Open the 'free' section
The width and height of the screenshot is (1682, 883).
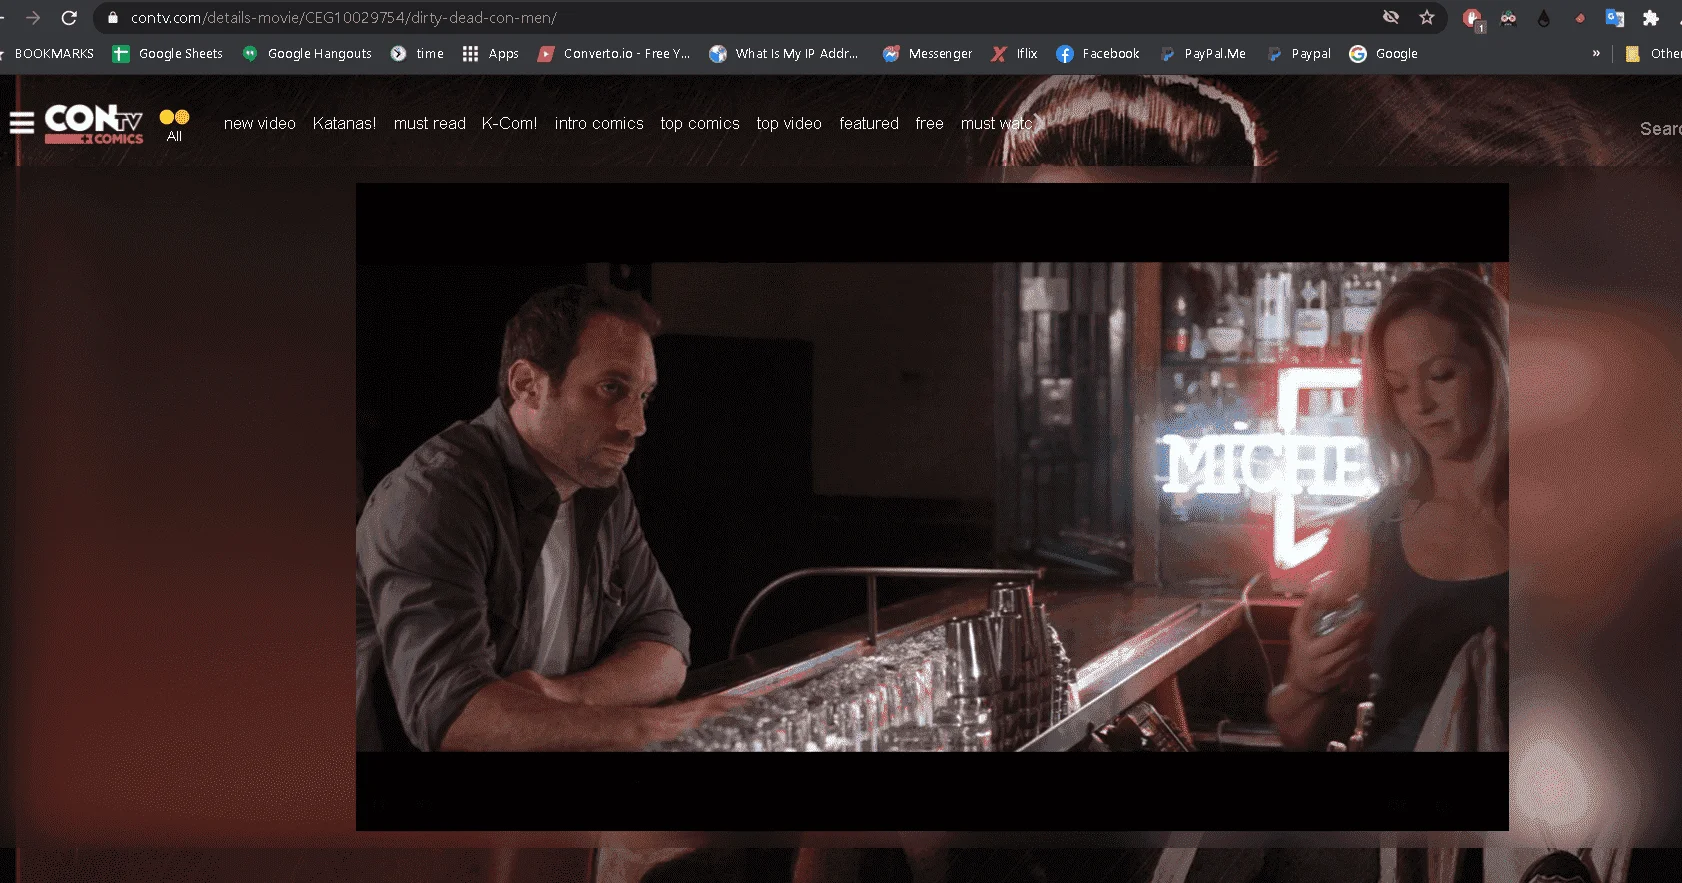(x=929, y=123)
